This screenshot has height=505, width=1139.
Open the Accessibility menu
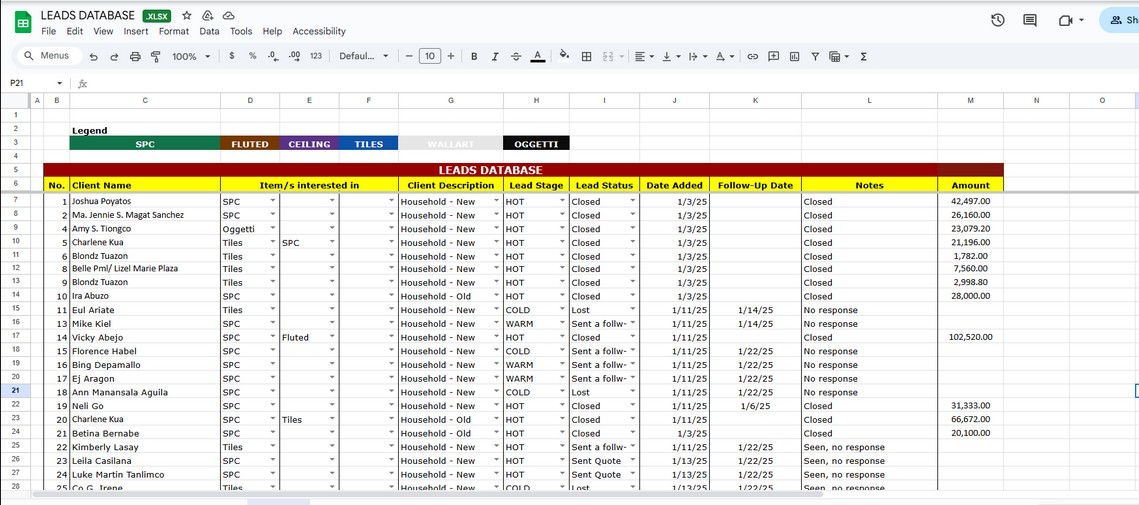click(x=319, y=31)
